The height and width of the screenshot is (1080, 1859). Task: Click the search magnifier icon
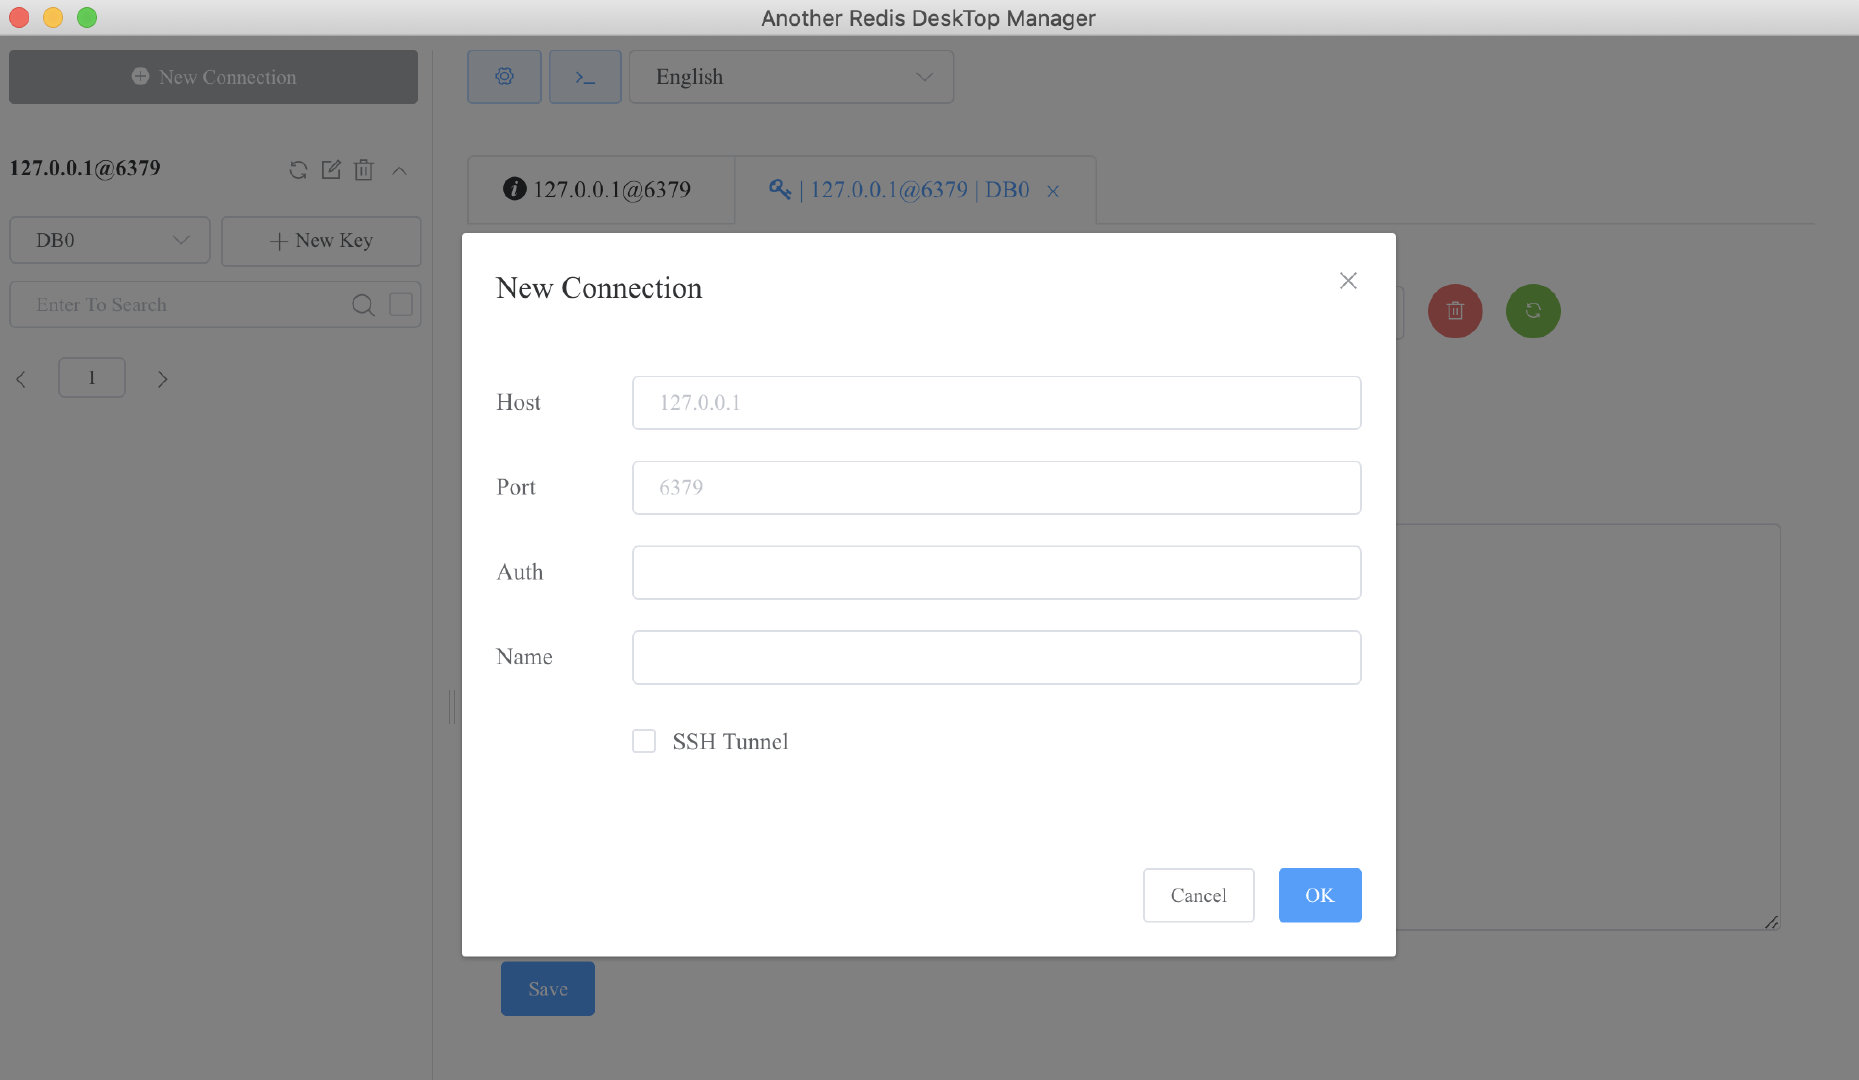pos(363,305)
